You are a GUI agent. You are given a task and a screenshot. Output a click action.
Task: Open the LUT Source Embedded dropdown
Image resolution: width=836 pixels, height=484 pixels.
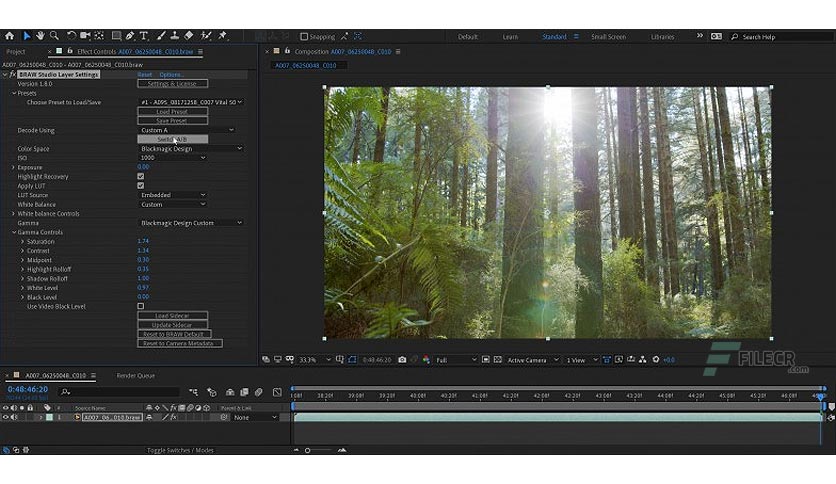point(172,195)
